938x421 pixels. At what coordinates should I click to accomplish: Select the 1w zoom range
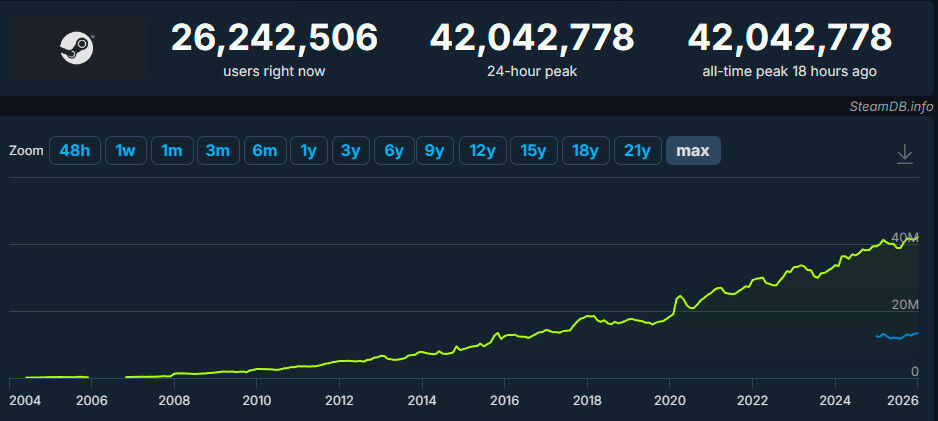point(125,151)
